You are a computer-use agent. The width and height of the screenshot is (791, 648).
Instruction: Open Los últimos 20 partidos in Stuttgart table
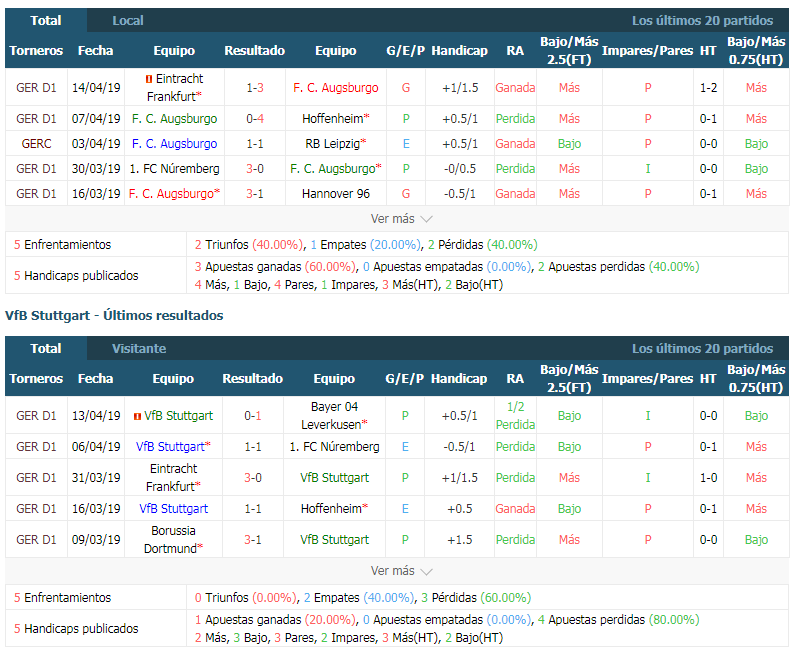click(x=702, y=348)
